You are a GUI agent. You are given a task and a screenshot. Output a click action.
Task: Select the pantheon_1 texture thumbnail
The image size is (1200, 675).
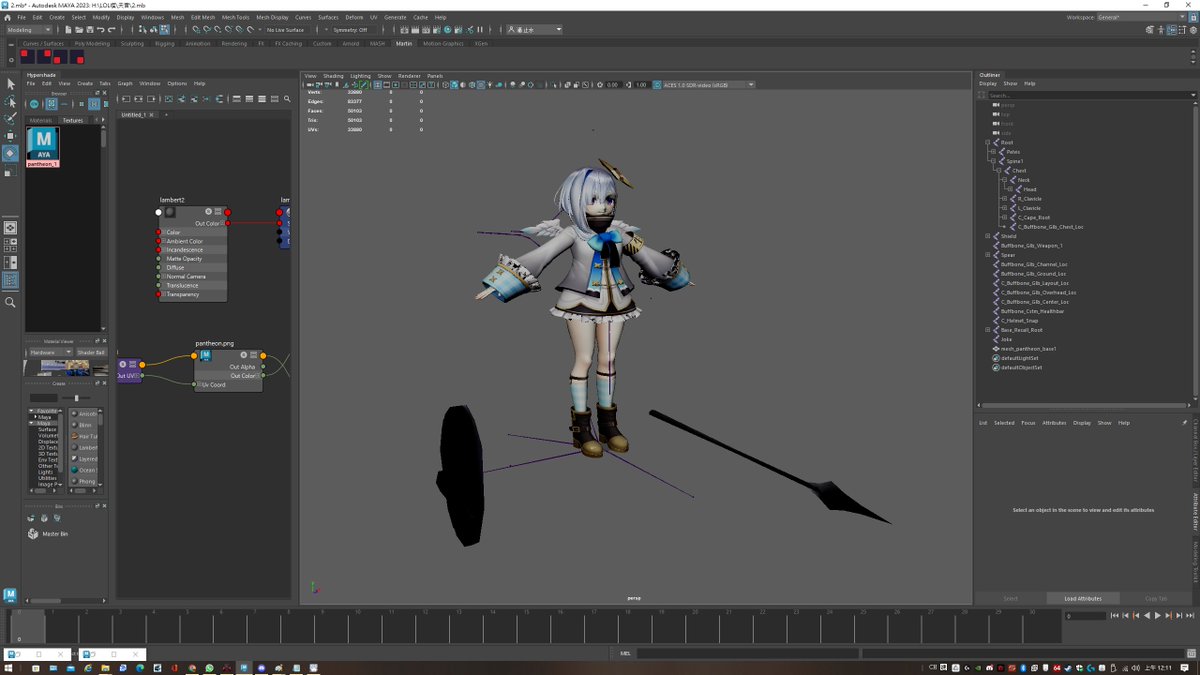click(x=43, y=147)
